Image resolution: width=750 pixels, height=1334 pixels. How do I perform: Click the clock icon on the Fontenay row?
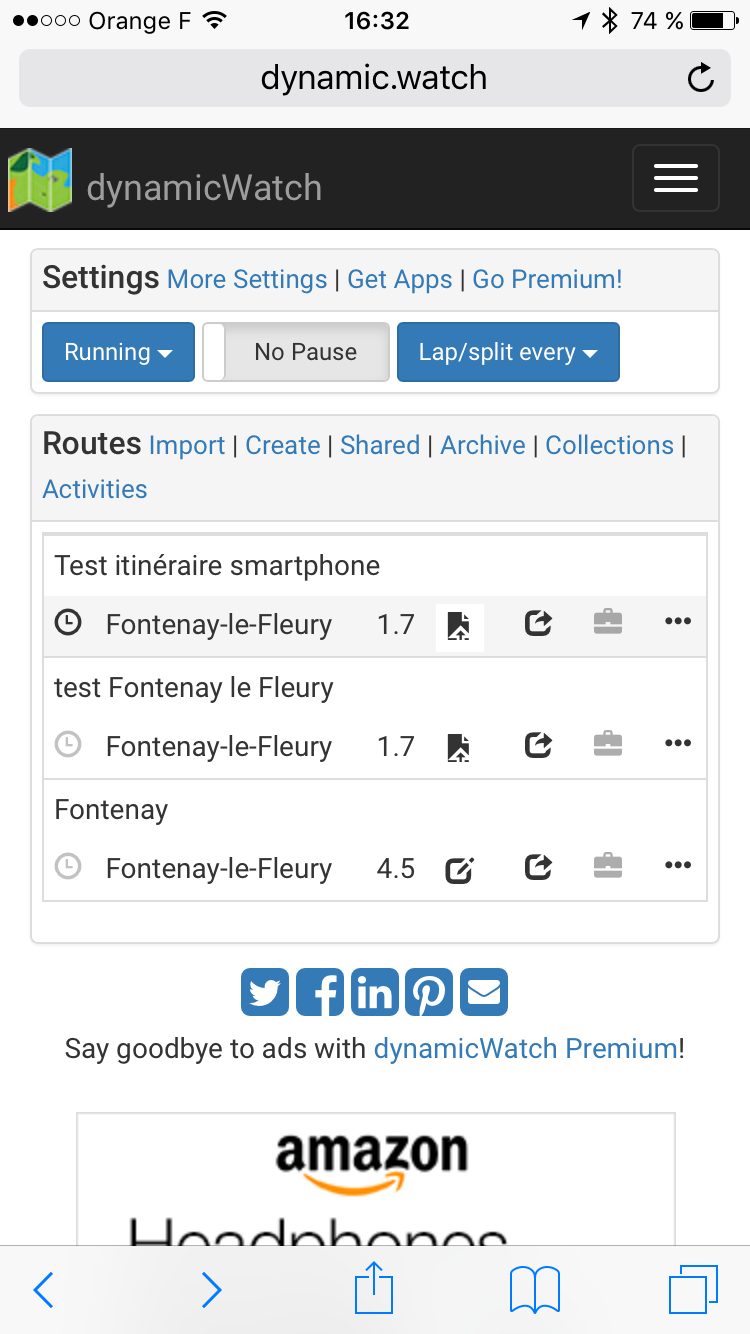point(68,866)
